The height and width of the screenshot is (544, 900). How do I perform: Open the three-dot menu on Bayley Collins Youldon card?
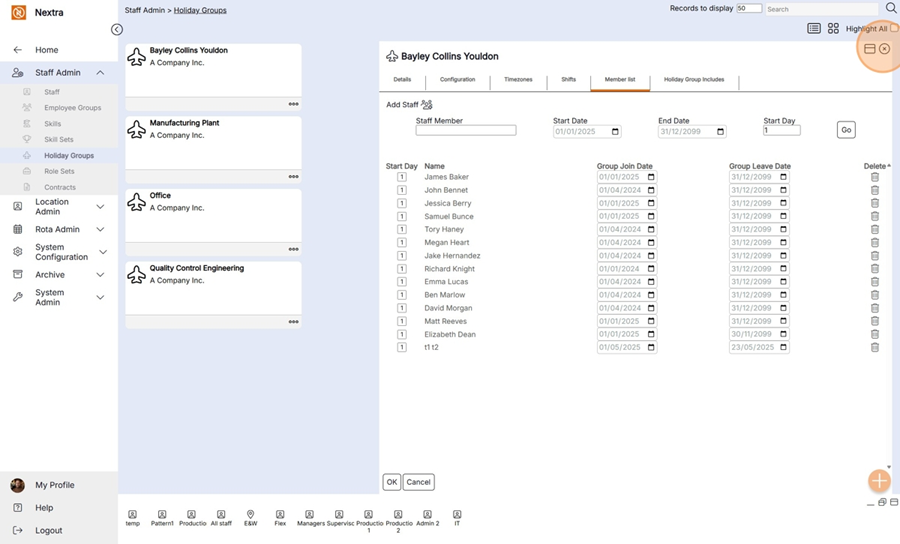pyautogui.click(x=293, y=104)
